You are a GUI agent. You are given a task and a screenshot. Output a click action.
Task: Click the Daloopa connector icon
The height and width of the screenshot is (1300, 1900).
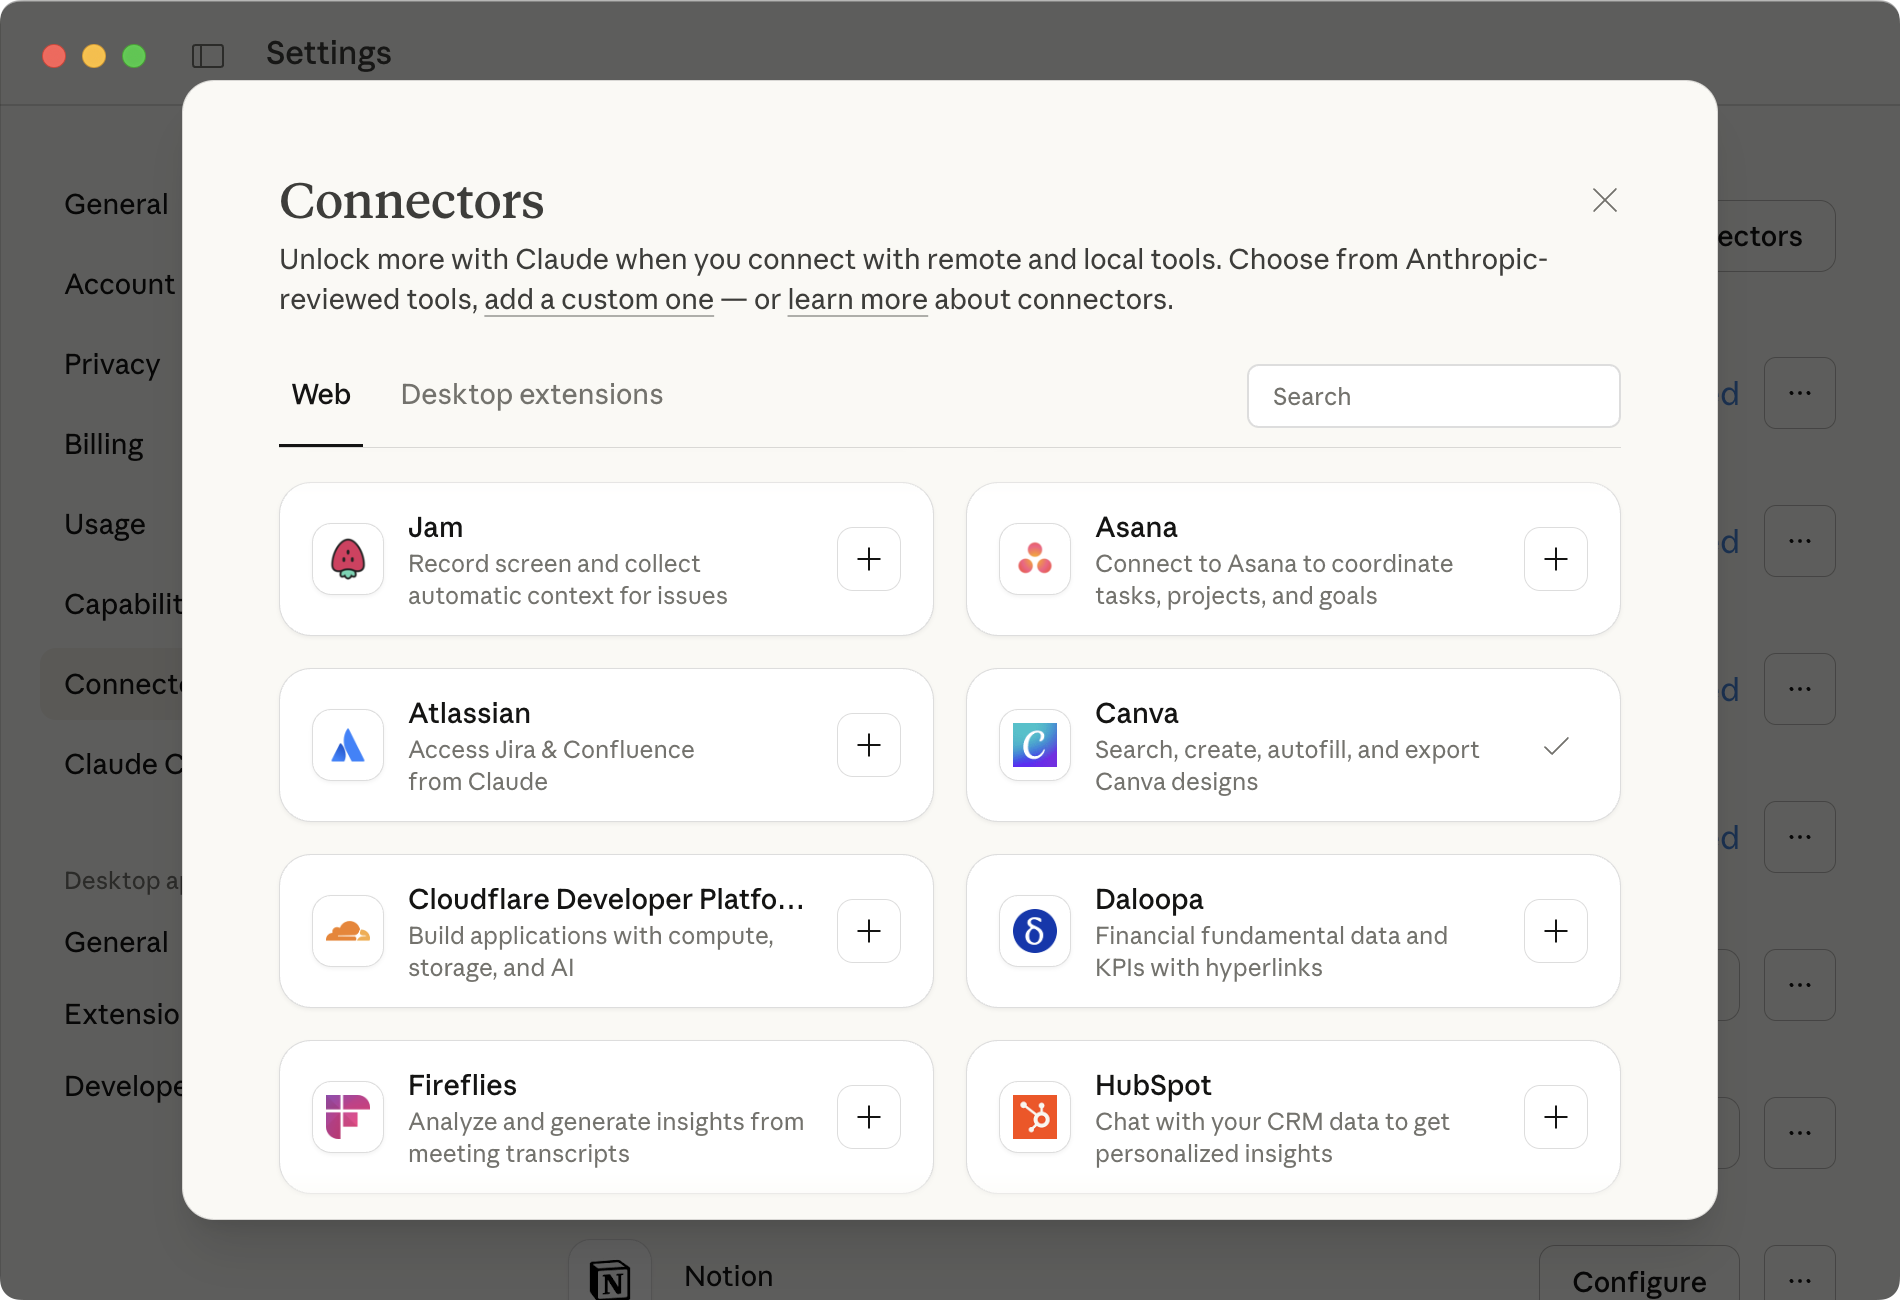1035,931
